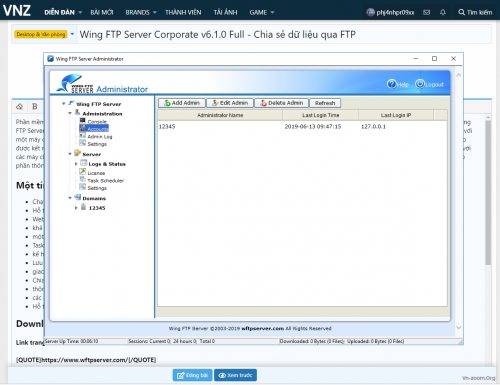Viewport: 500px width, 385px height.
Task: Click the 127.0.0.1 IP cell
Action: click(373, 127)
